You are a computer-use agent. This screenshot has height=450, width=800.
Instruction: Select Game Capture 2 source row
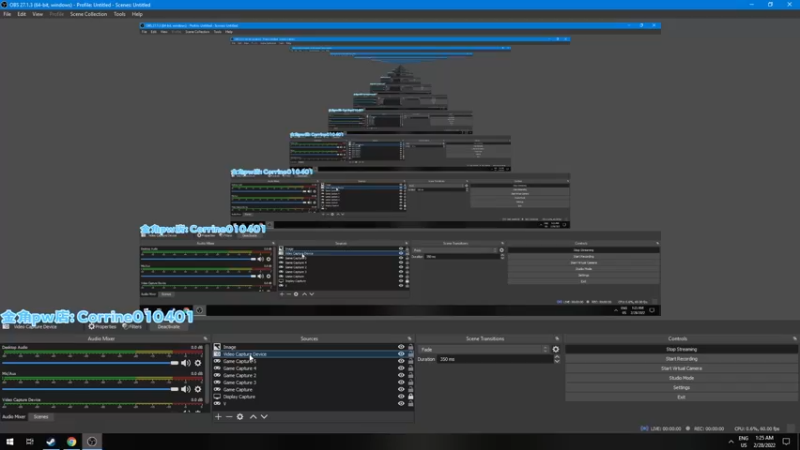(x=313, y=376)
